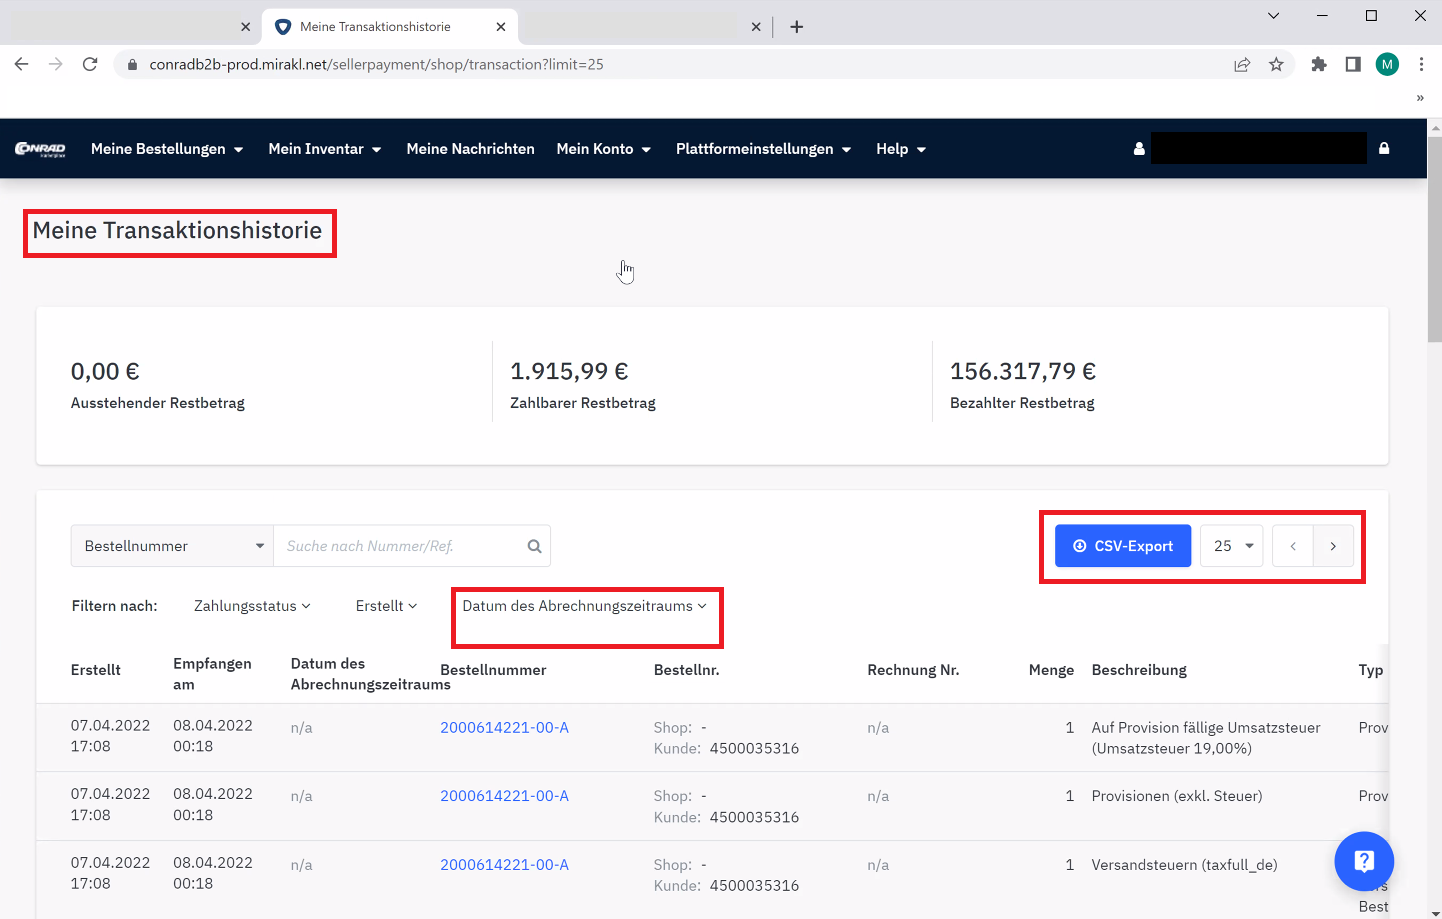The width and height of the screenshot is (1442, 919).
Task: Go to next page of transactions
Action: point(1333,546)
